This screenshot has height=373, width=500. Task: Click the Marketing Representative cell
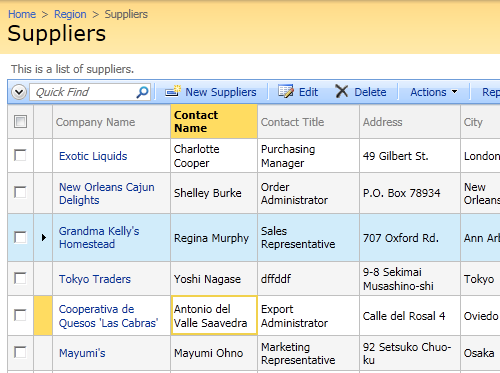[308, 353]
